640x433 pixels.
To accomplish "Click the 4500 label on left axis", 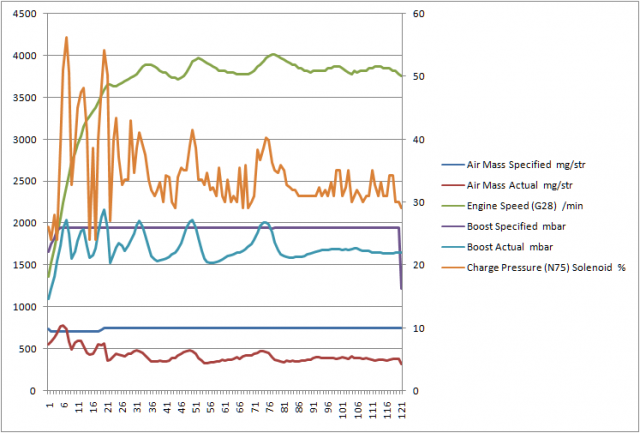I will [x=22, y=14].
